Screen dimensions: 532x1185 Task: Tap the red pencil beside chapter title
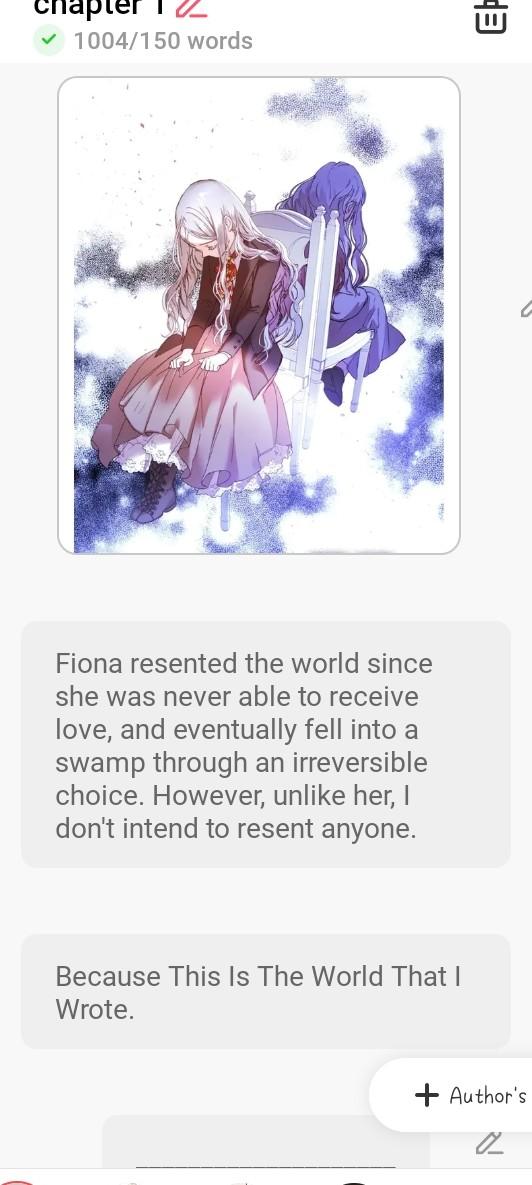pyautogui.click(x=191, y=8)
